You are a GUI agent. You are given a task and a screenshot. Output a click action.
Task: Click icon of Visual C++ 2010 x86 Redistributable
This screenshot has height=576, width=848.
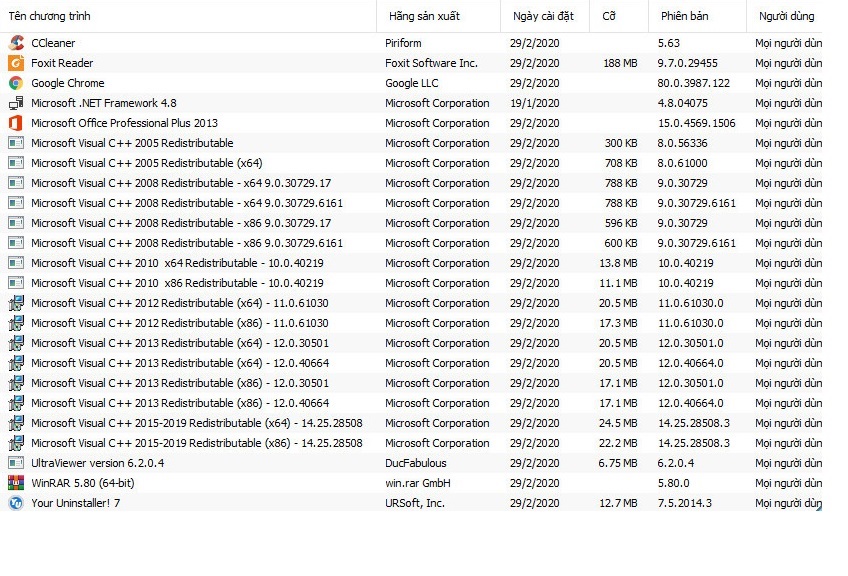click(16, 283)
